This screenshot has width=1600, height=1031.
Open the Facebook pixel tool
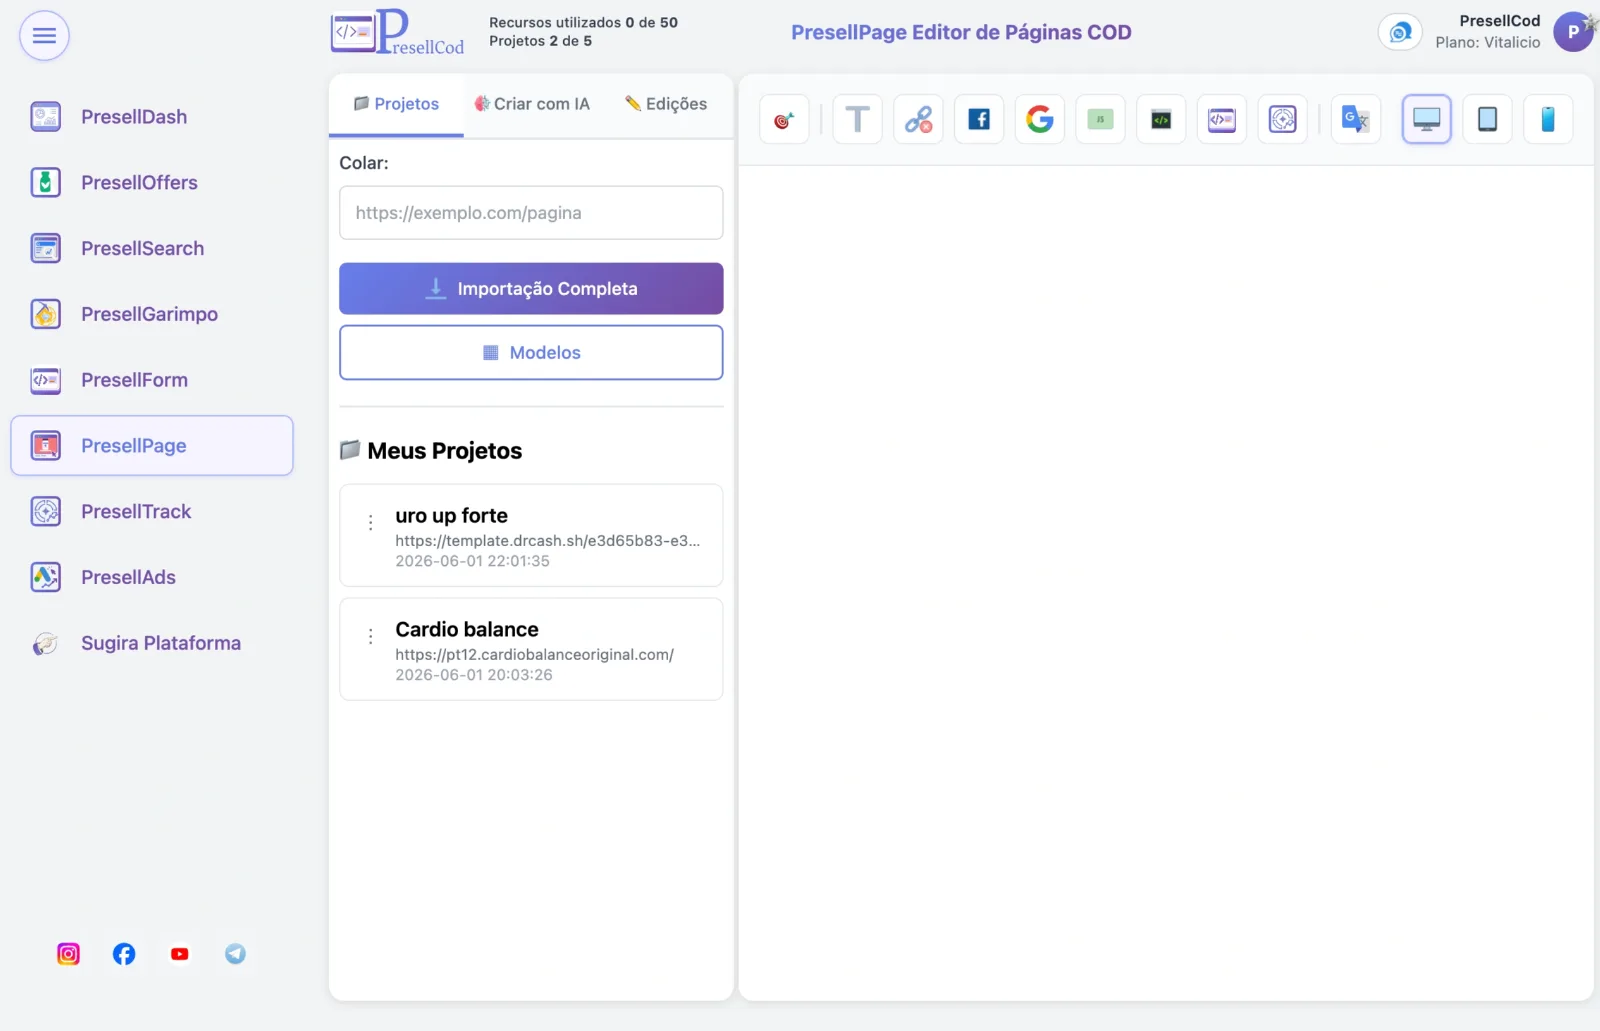click(x=979, y=120)
